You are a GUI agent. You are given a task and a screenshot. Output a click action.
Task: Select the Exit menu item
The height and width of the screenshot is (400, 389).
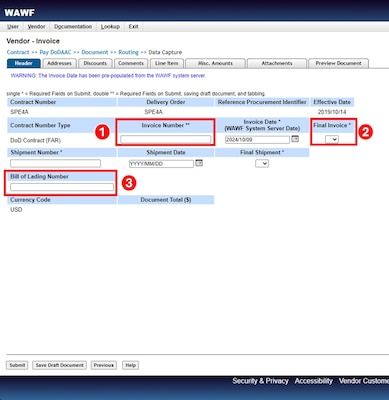[x=134, y=27]
